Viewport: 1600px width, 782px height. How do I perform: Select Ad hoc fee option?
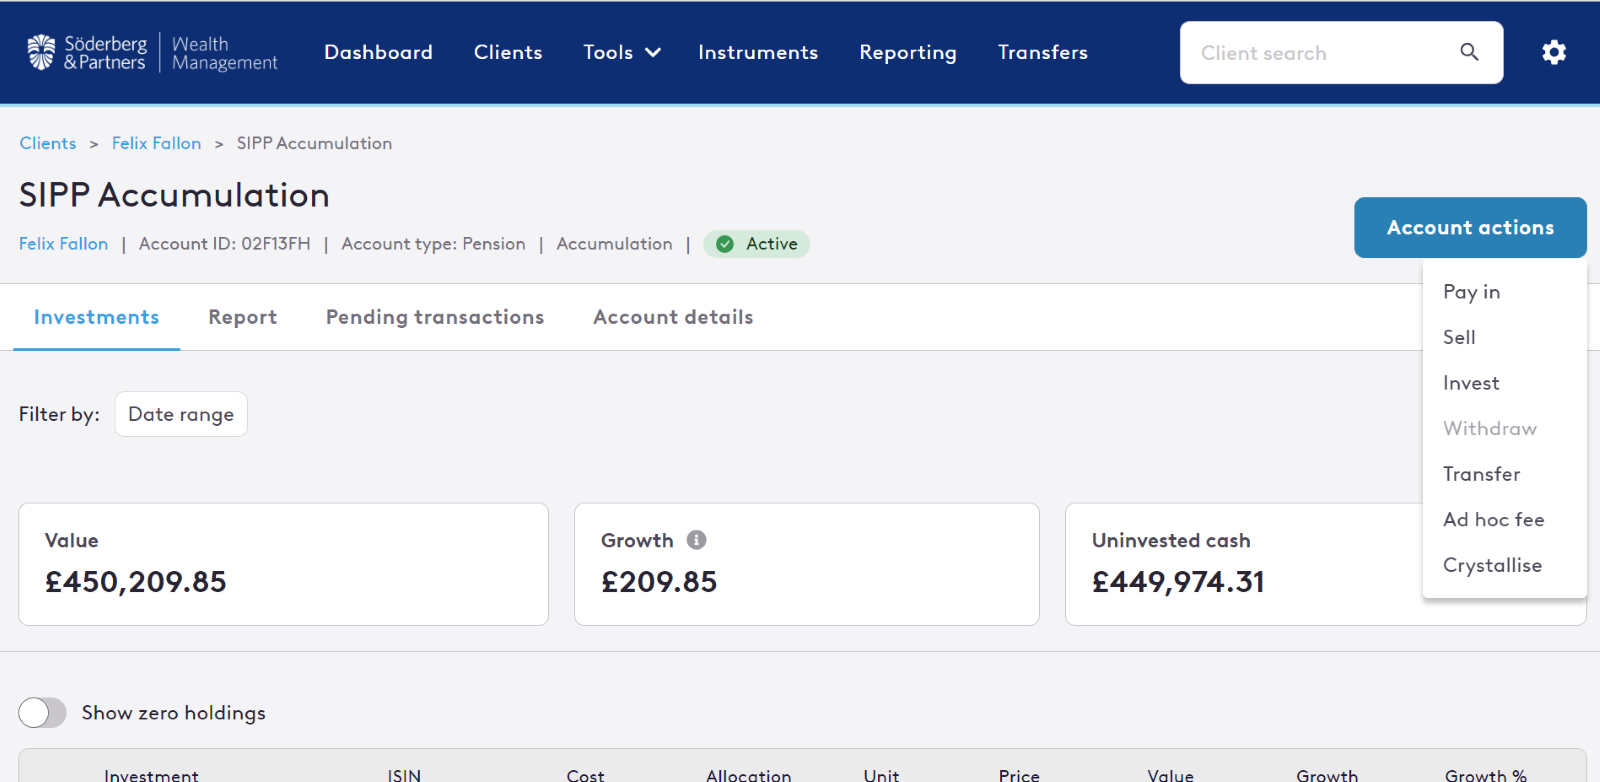1493,520
